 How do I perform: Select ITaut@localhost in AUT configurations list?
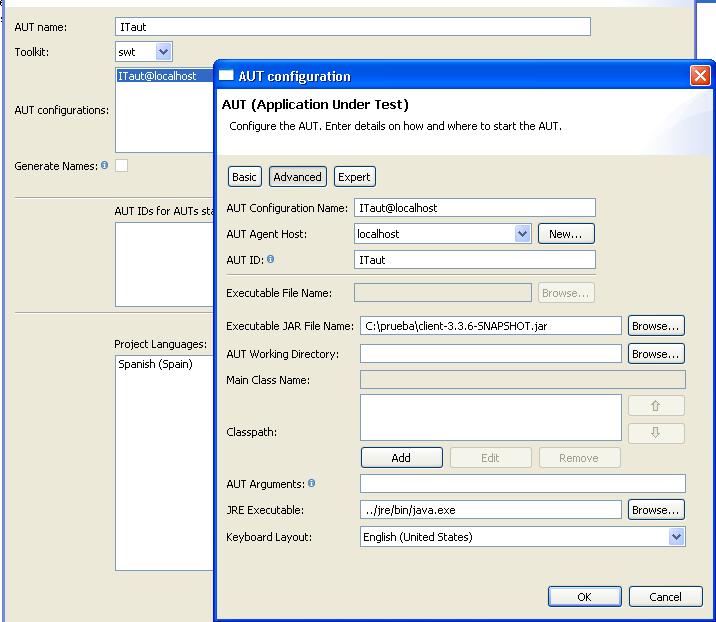(164, 76)
